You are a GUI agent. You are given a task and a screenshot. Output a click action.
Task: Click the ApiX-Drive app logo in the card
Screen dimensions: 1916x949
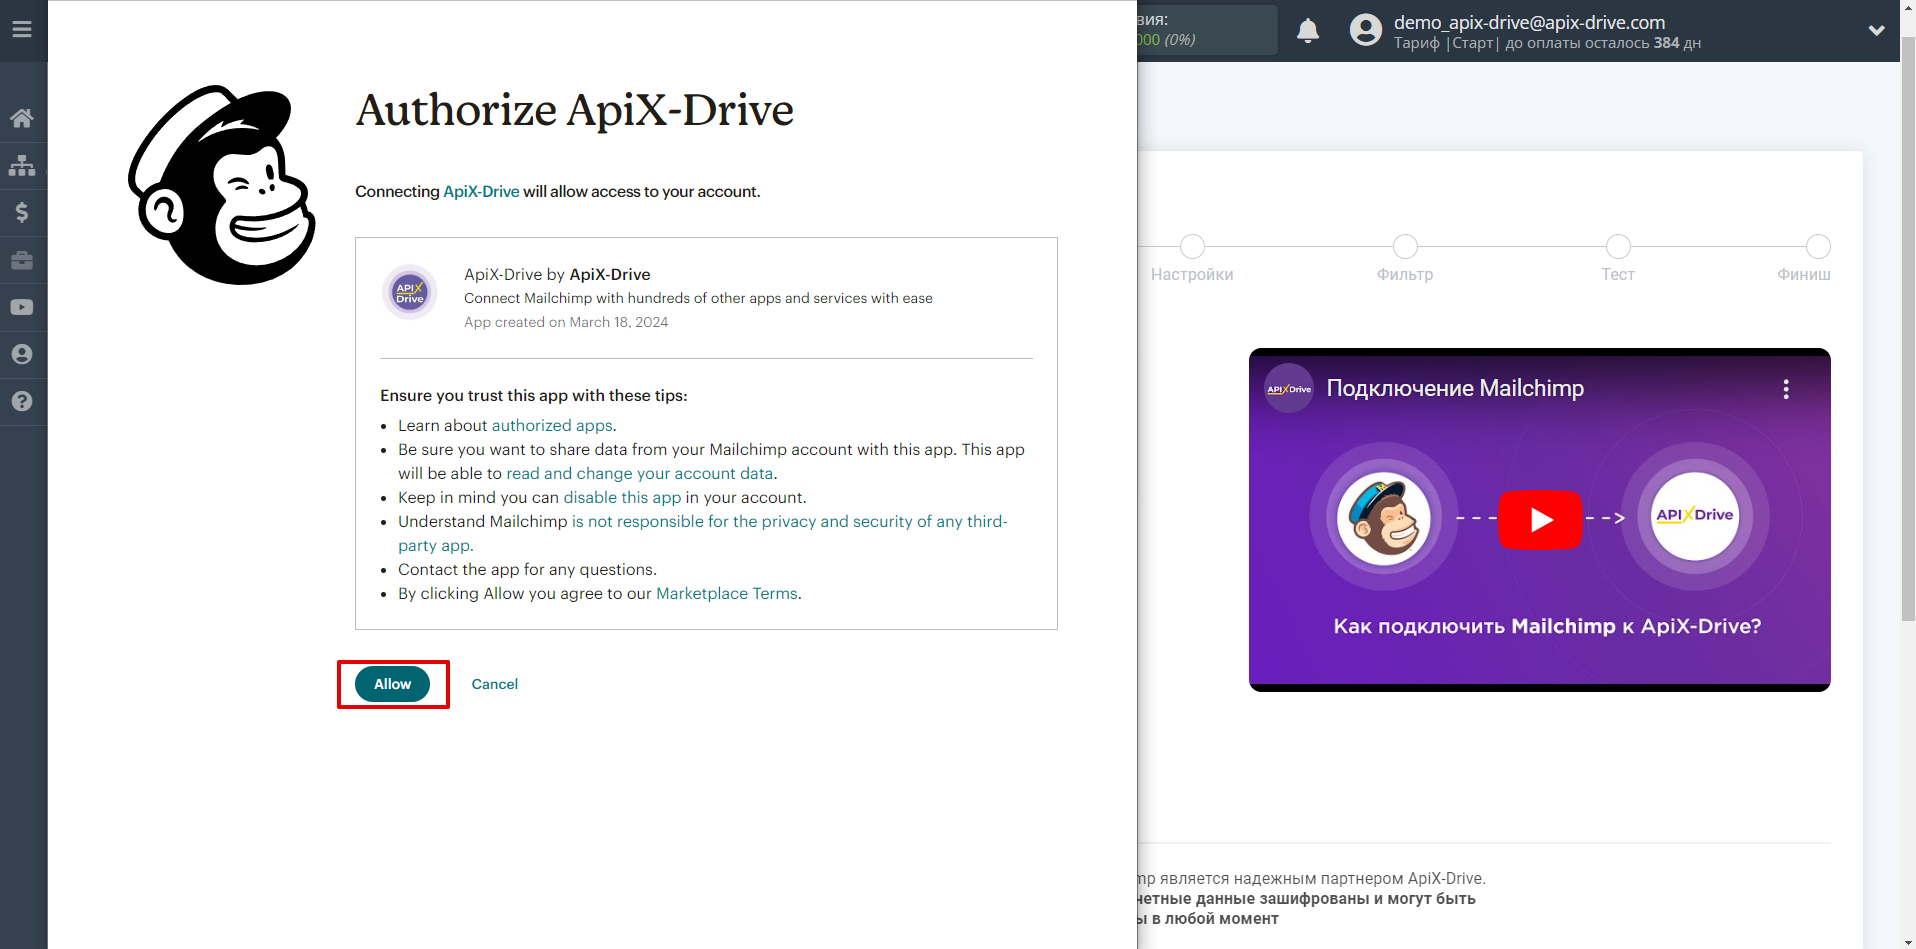pos(410,292)
